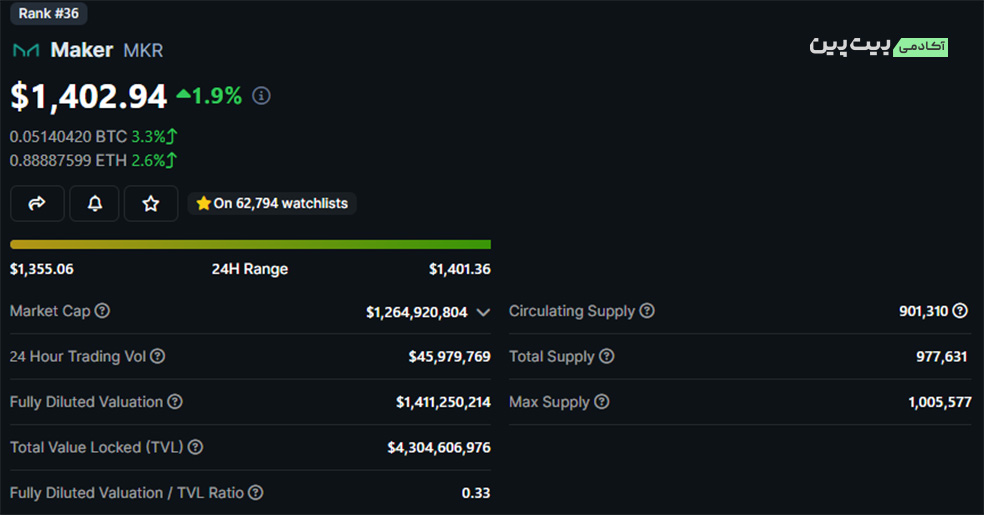Click the On 62,794 watchlists badge

[x=272, y=203]
